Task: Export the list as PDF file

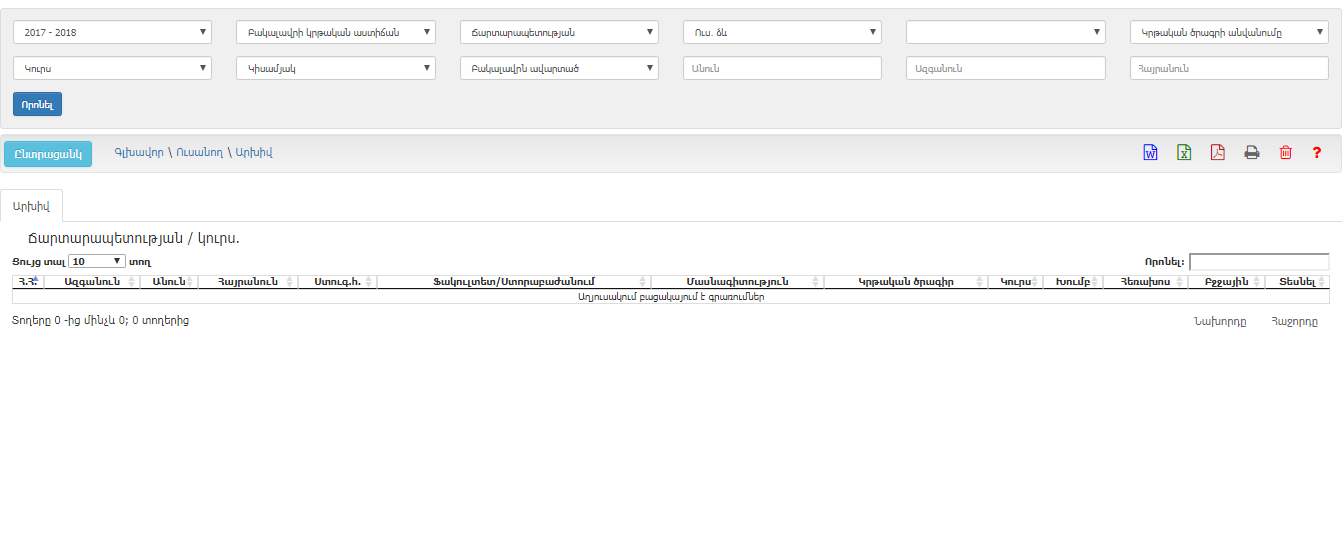Action: pos(1217,153)
